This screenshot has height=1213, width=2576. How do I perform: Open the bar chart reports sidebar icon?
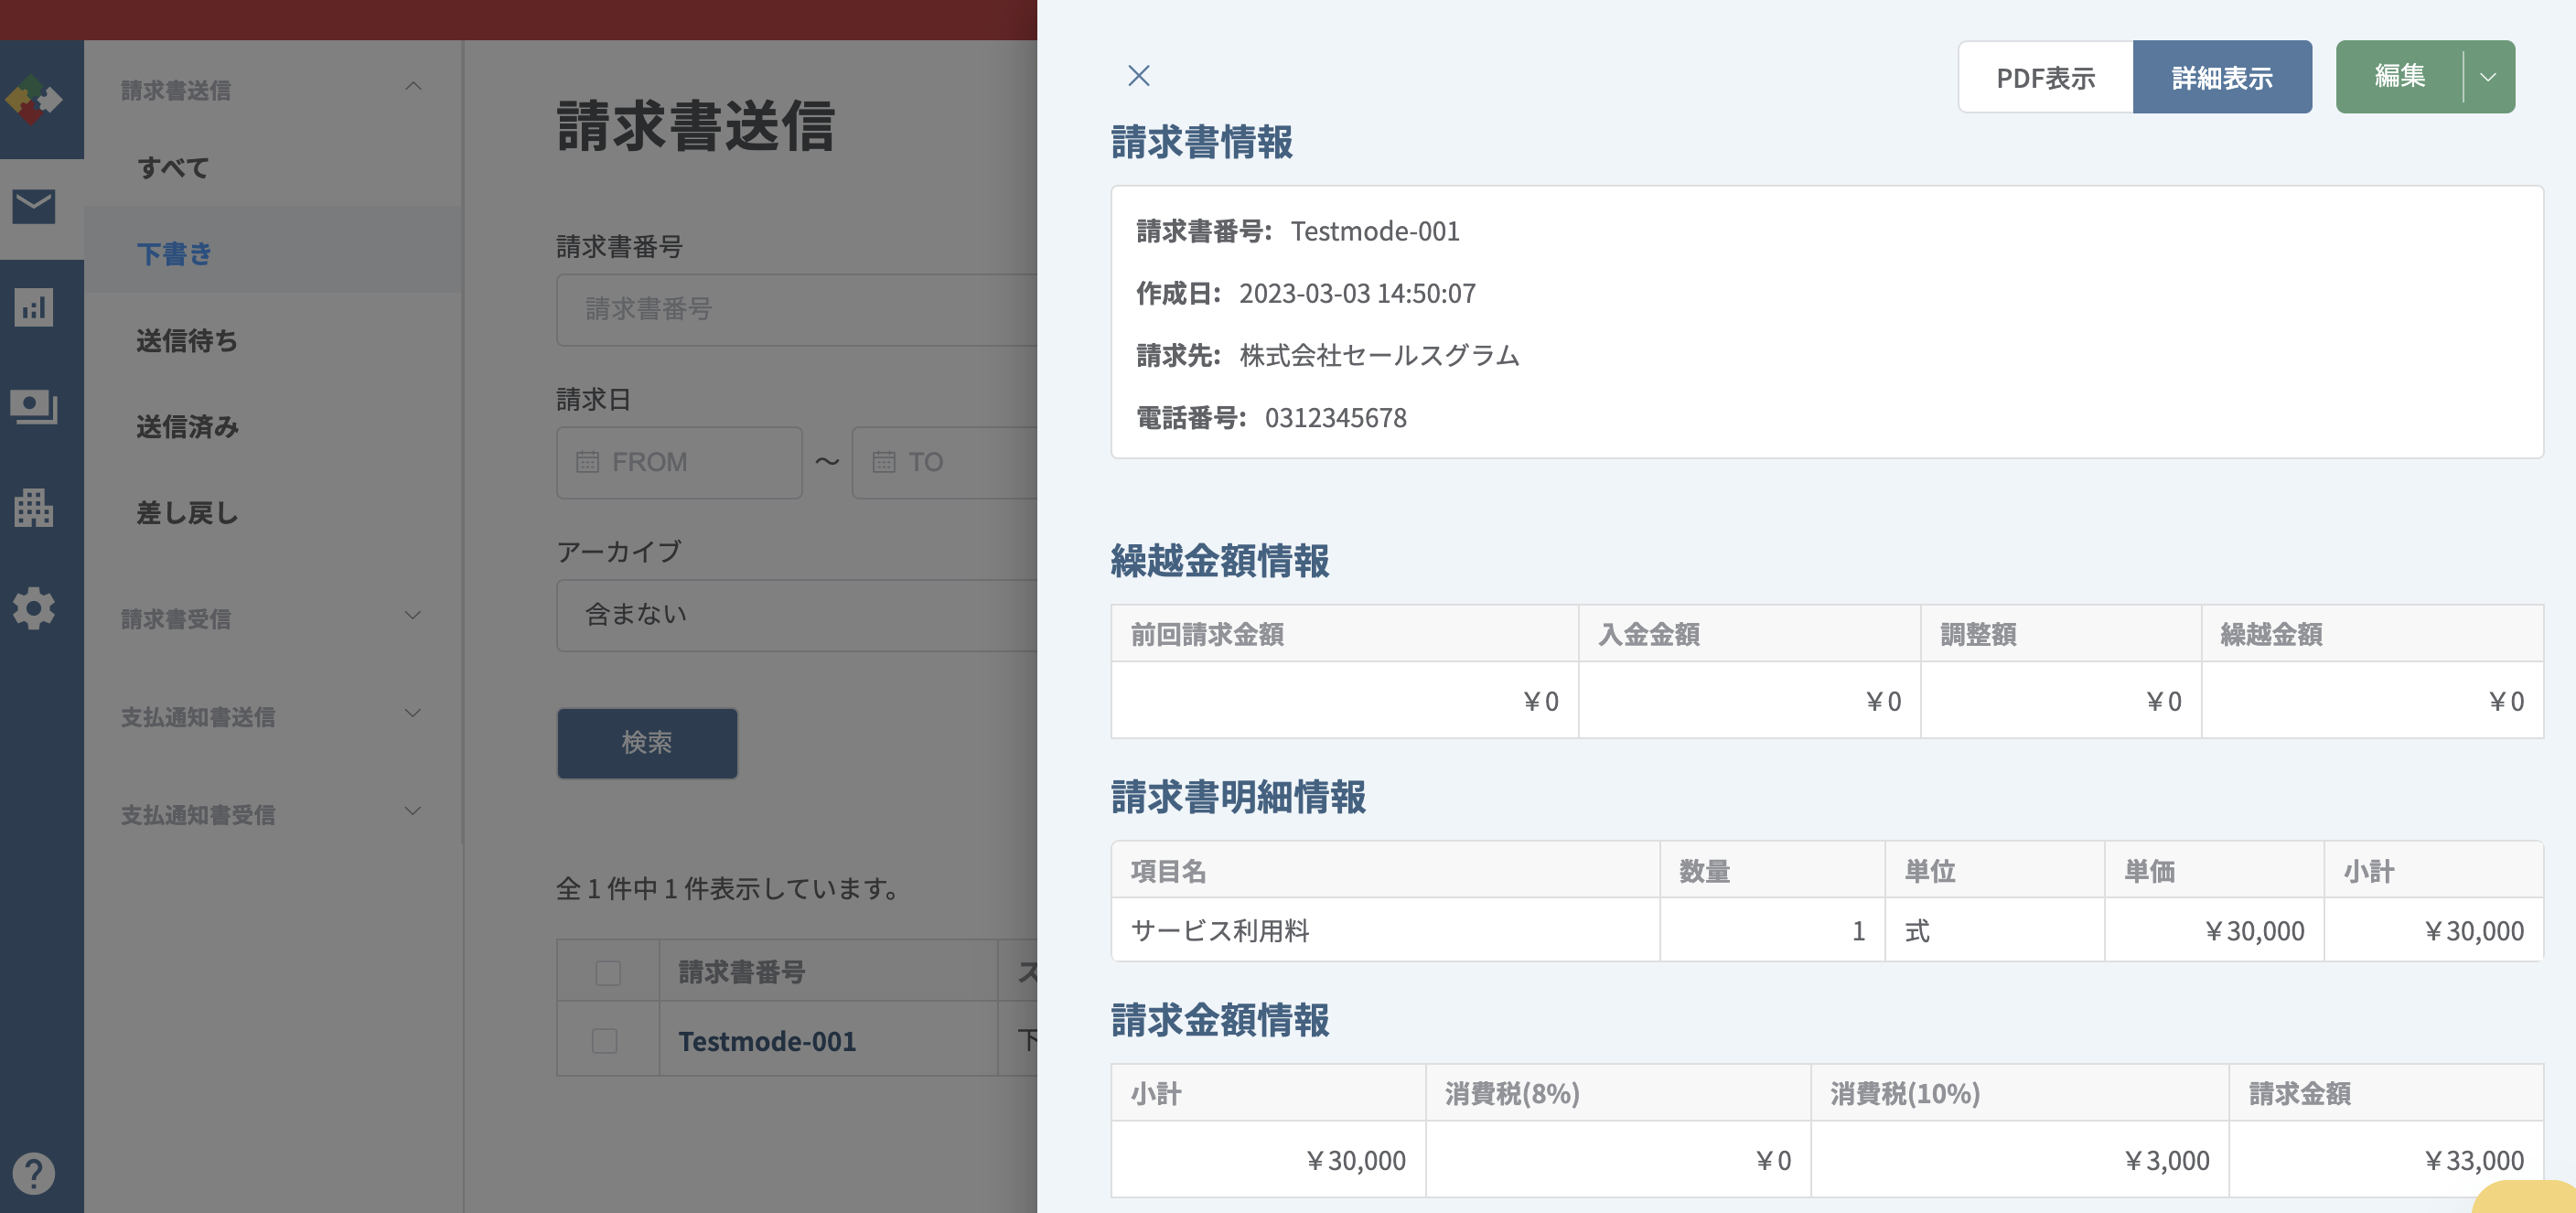(x=34, y=307)
